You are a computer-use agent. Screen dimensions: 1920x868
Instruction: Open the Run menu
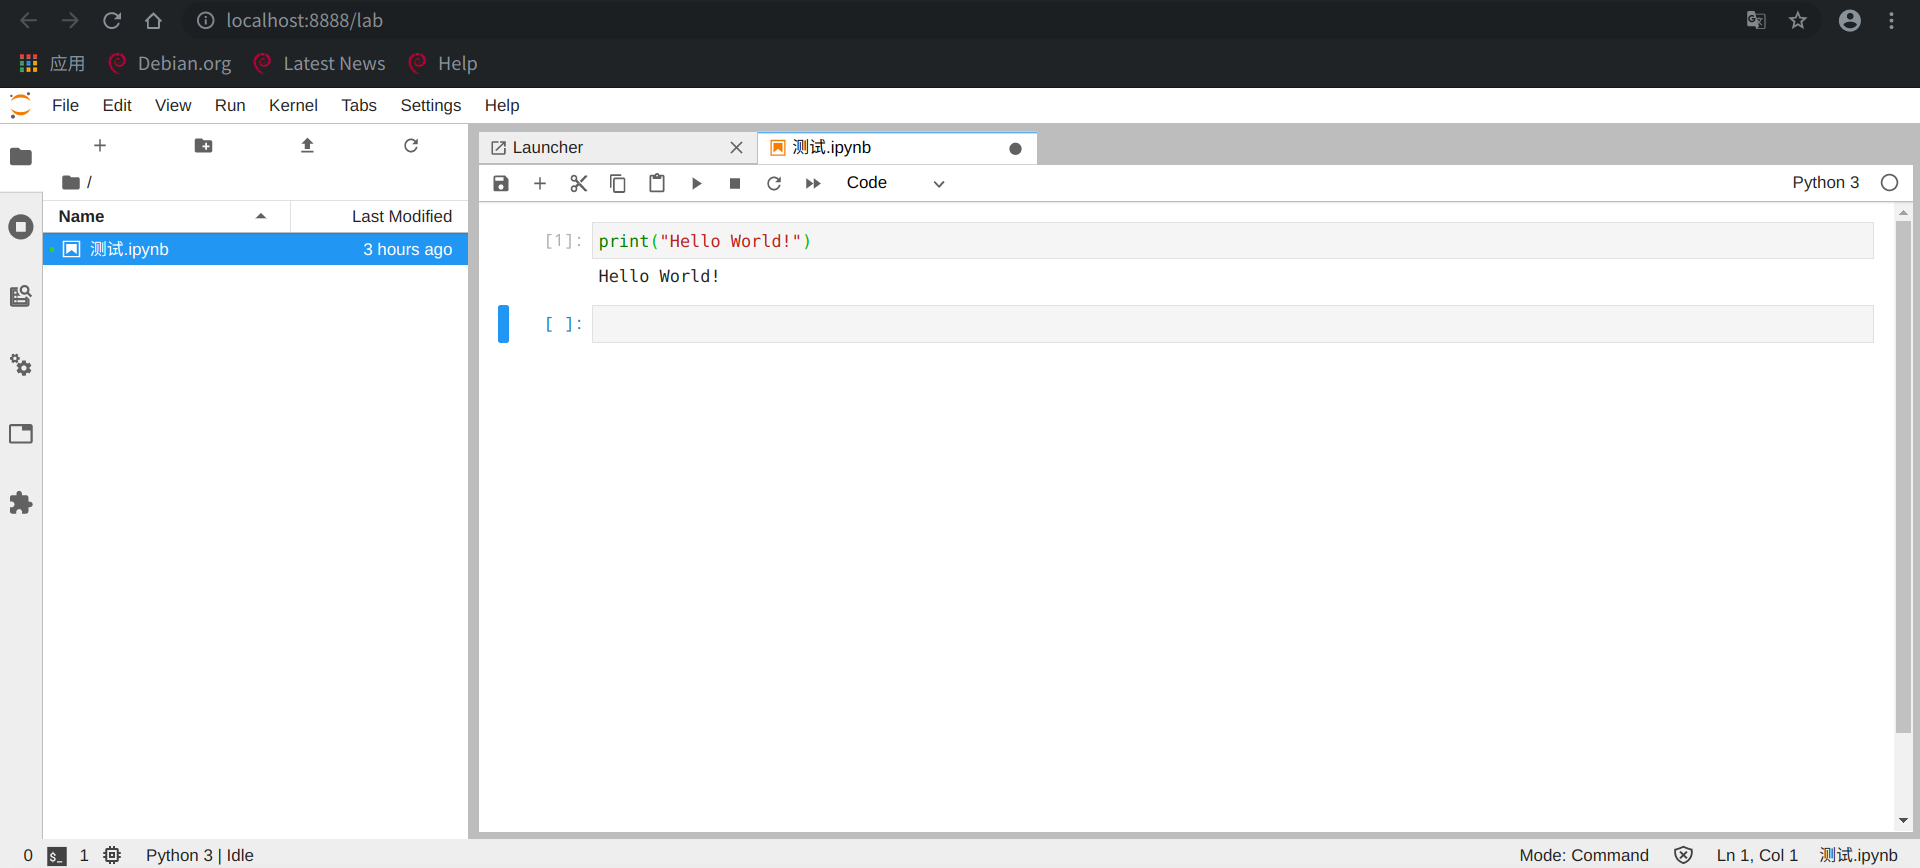tap(230, 105)
